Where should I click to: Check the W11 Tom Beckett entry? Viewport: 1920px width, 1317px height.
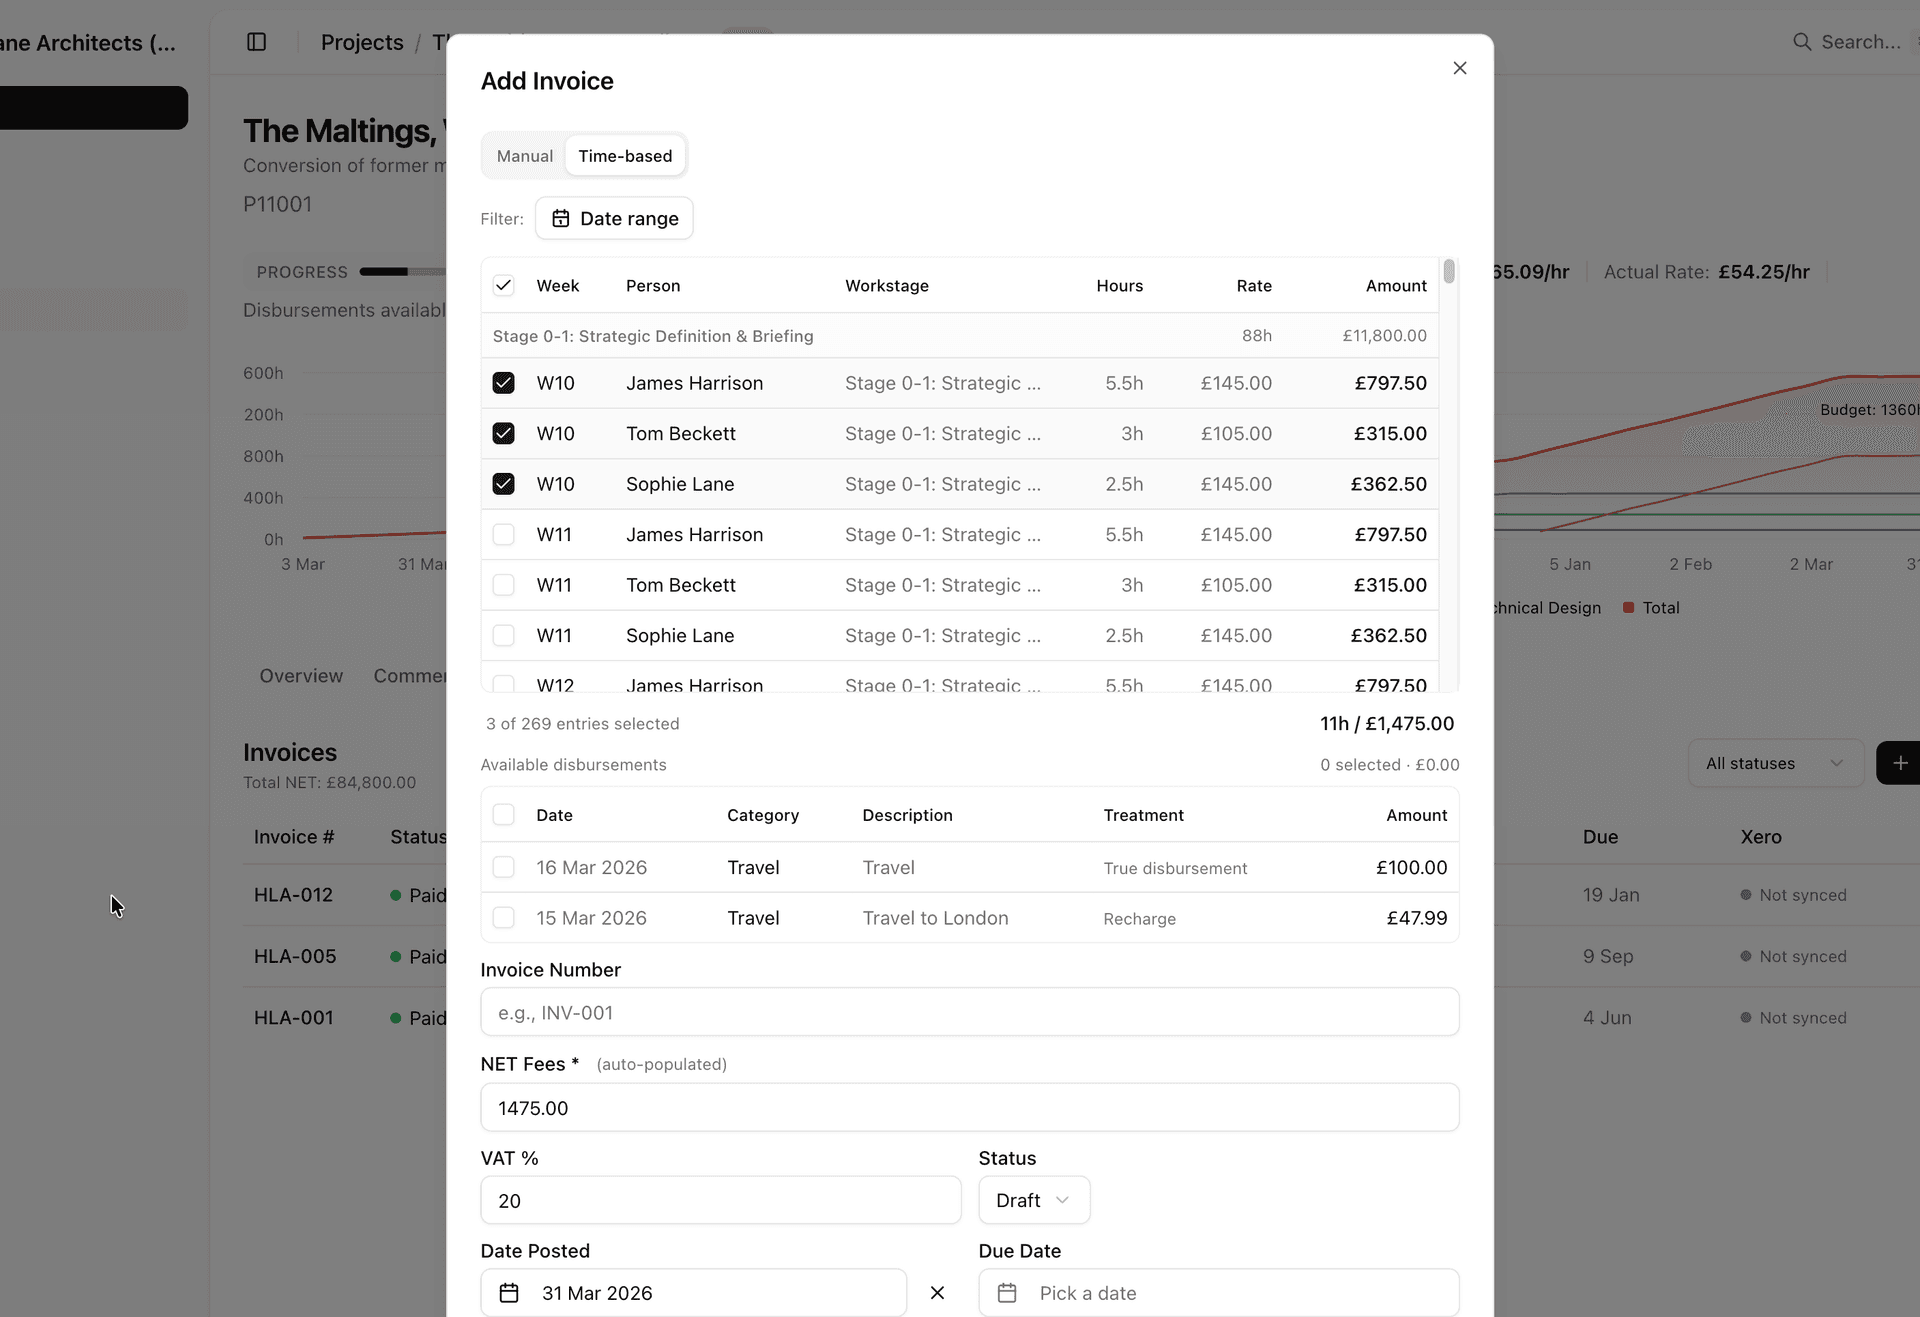click(x=504, y=585)
